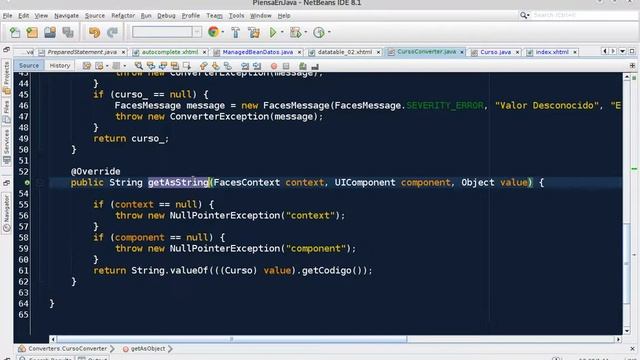Open the Source menu
640x360 pixels.
[95, 16]
